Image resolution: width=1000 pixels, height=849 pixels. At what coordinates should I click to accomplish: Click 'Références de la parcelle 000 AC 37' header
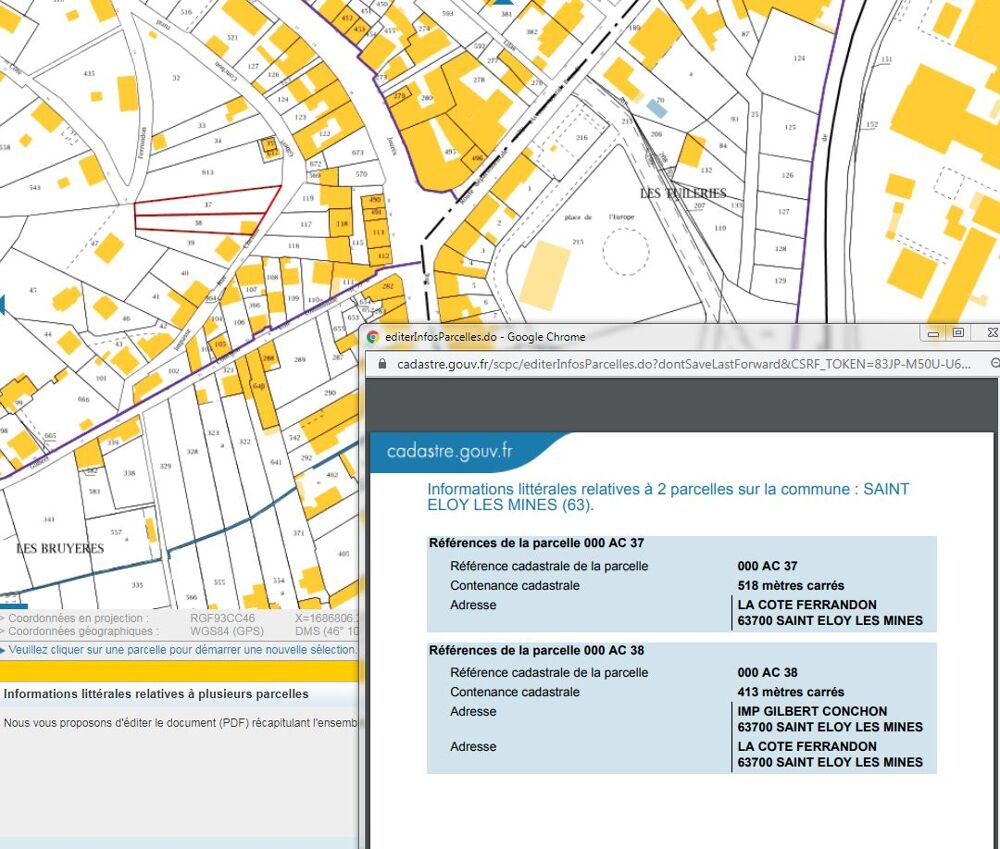(536, 543)
